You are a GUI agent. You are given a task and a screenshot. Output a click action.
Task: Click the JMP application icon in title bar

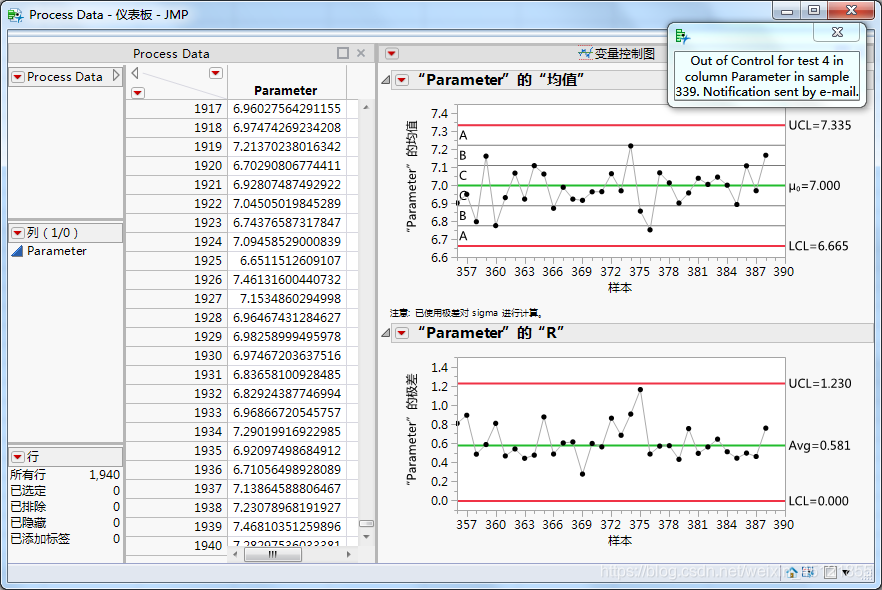coord(15,15)
